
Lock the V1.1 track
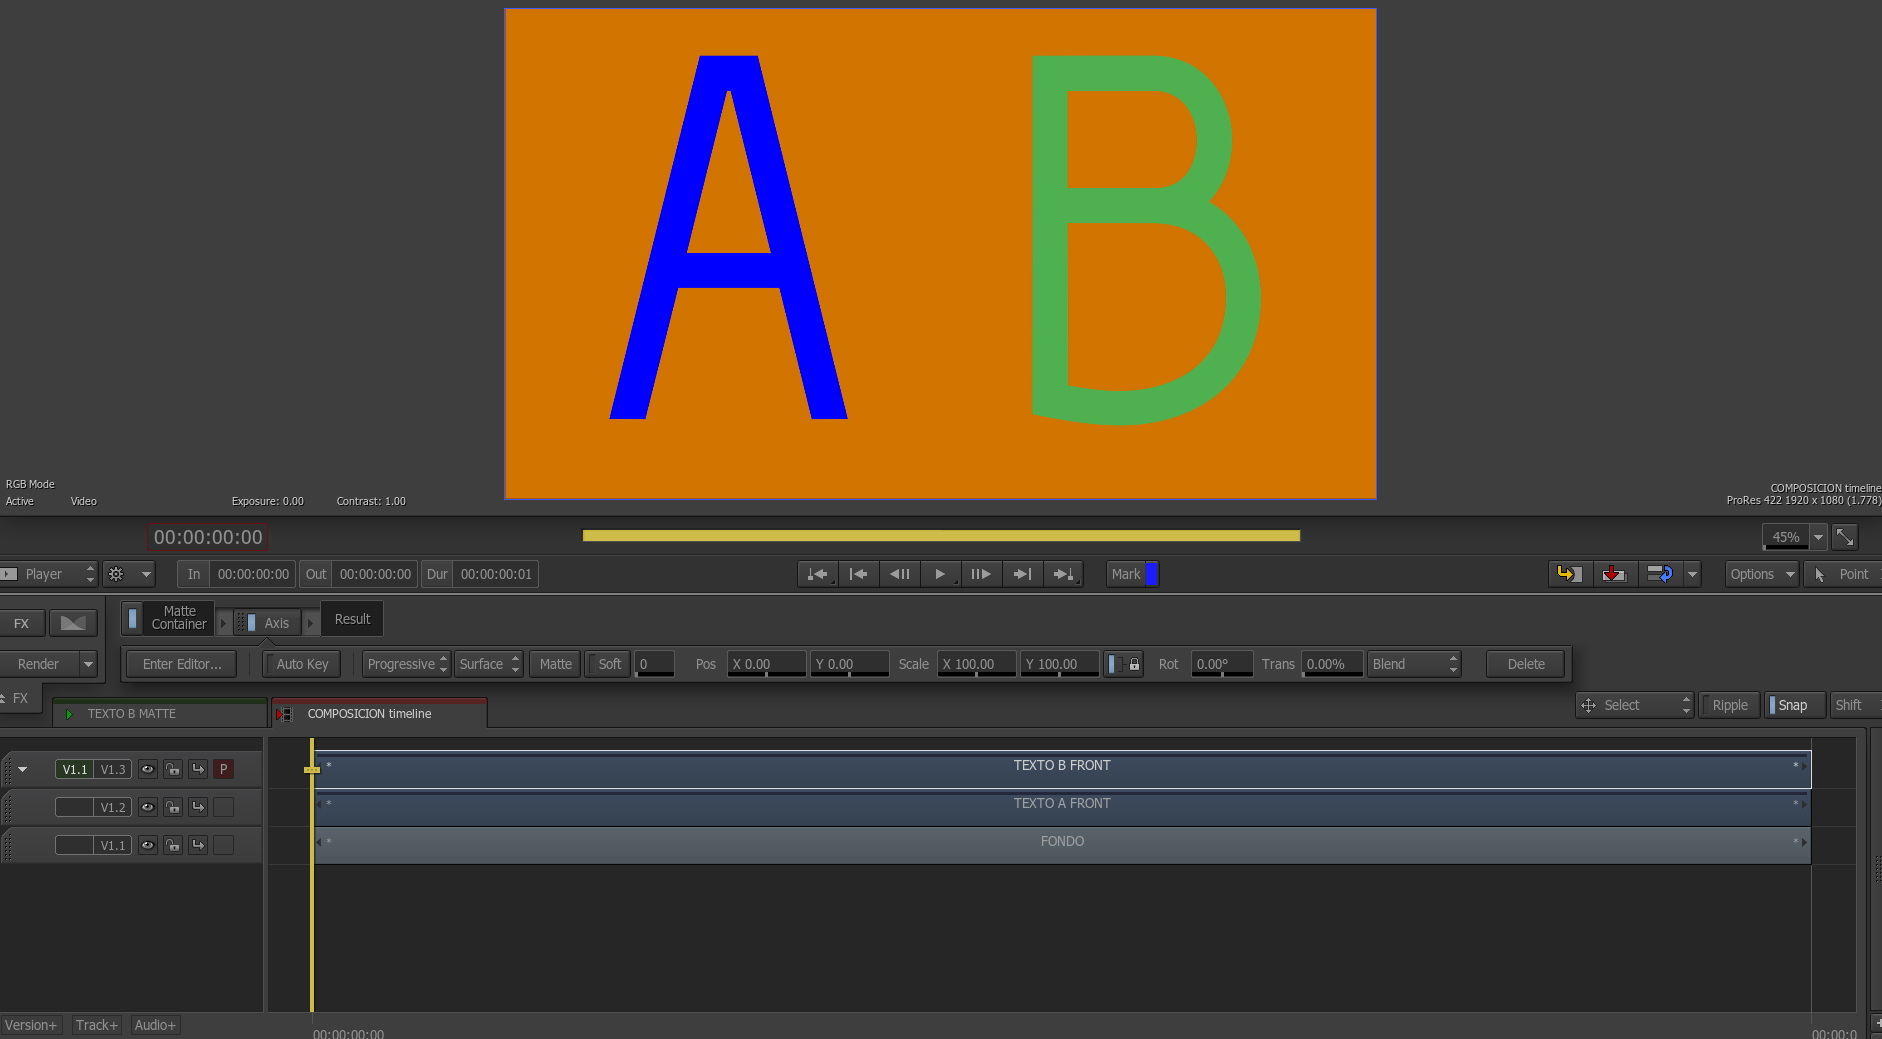173,845
